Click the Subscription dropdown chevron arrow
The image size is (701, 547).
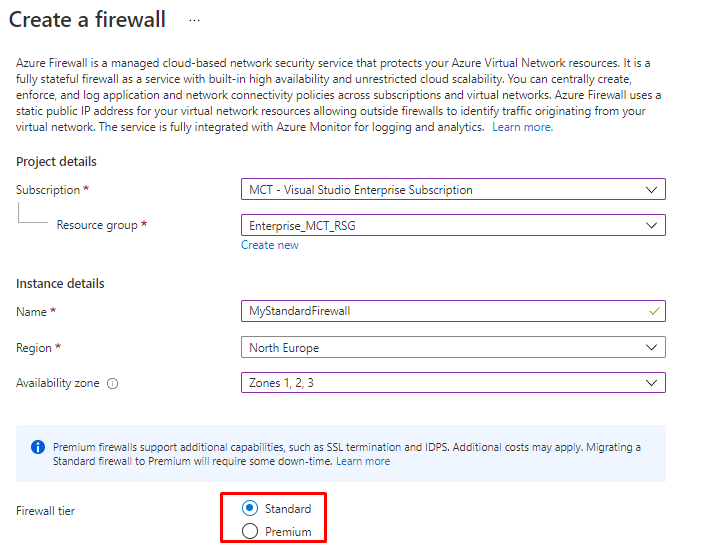coord(652,189)
